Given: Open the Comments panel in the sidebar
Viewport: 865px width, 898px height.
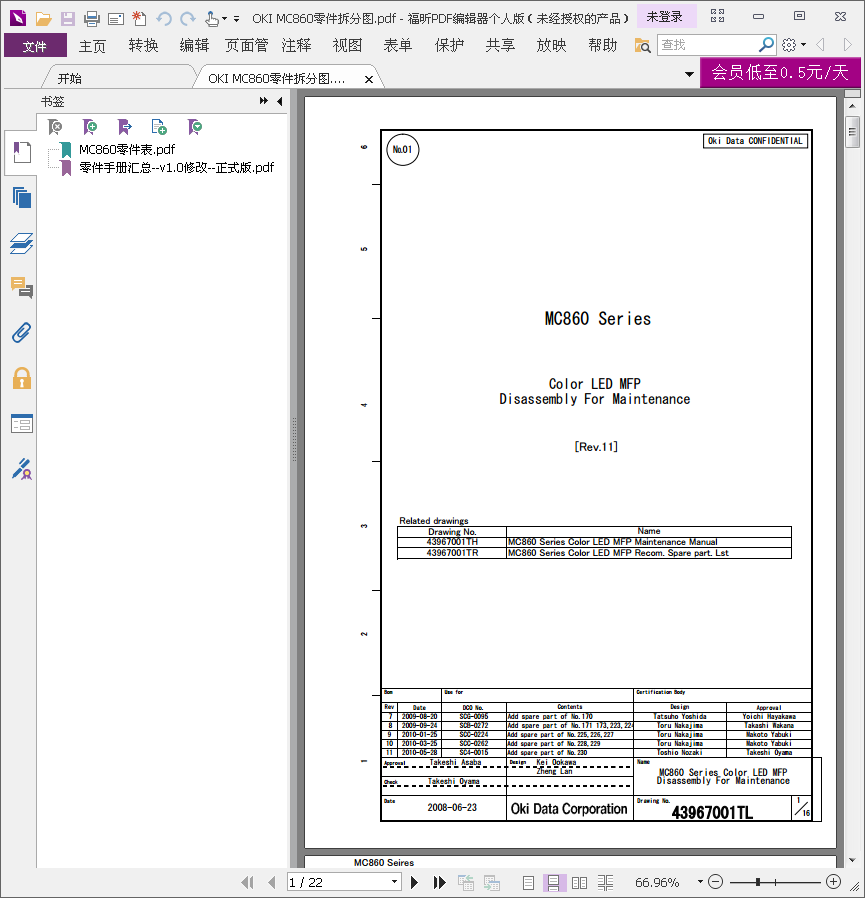Looking at the screenshot, I should pyautogui.click(x=22, y=287).
